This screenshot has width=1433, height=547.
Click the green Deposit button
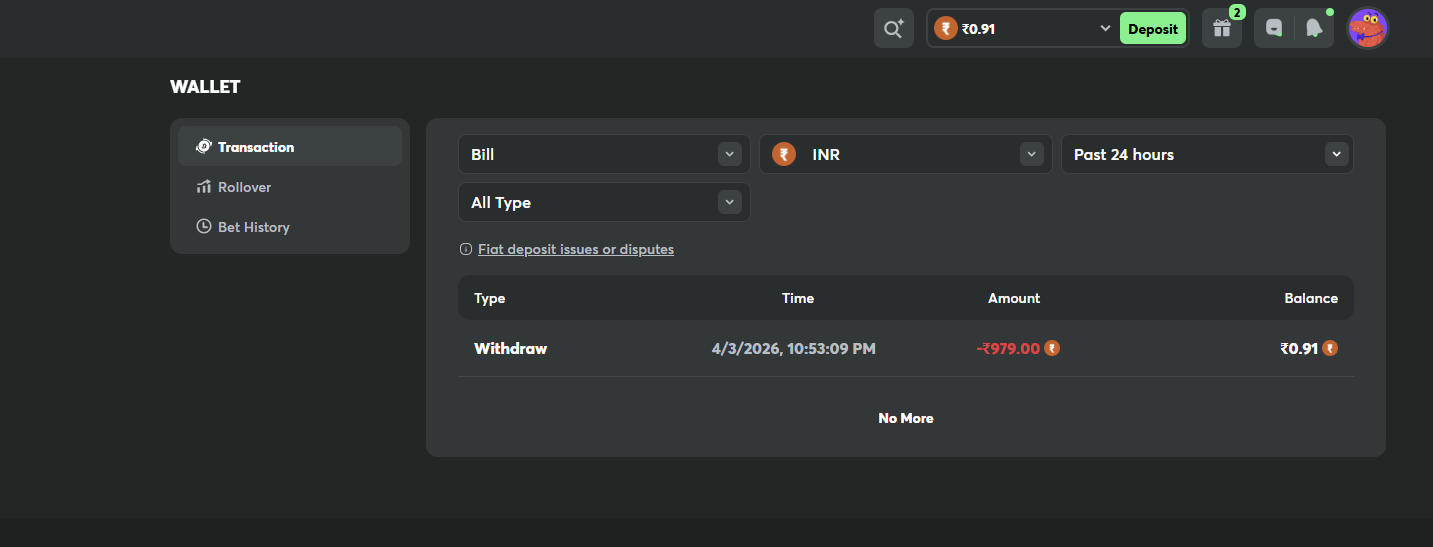pyautogui.click(x=1153, y=28)
